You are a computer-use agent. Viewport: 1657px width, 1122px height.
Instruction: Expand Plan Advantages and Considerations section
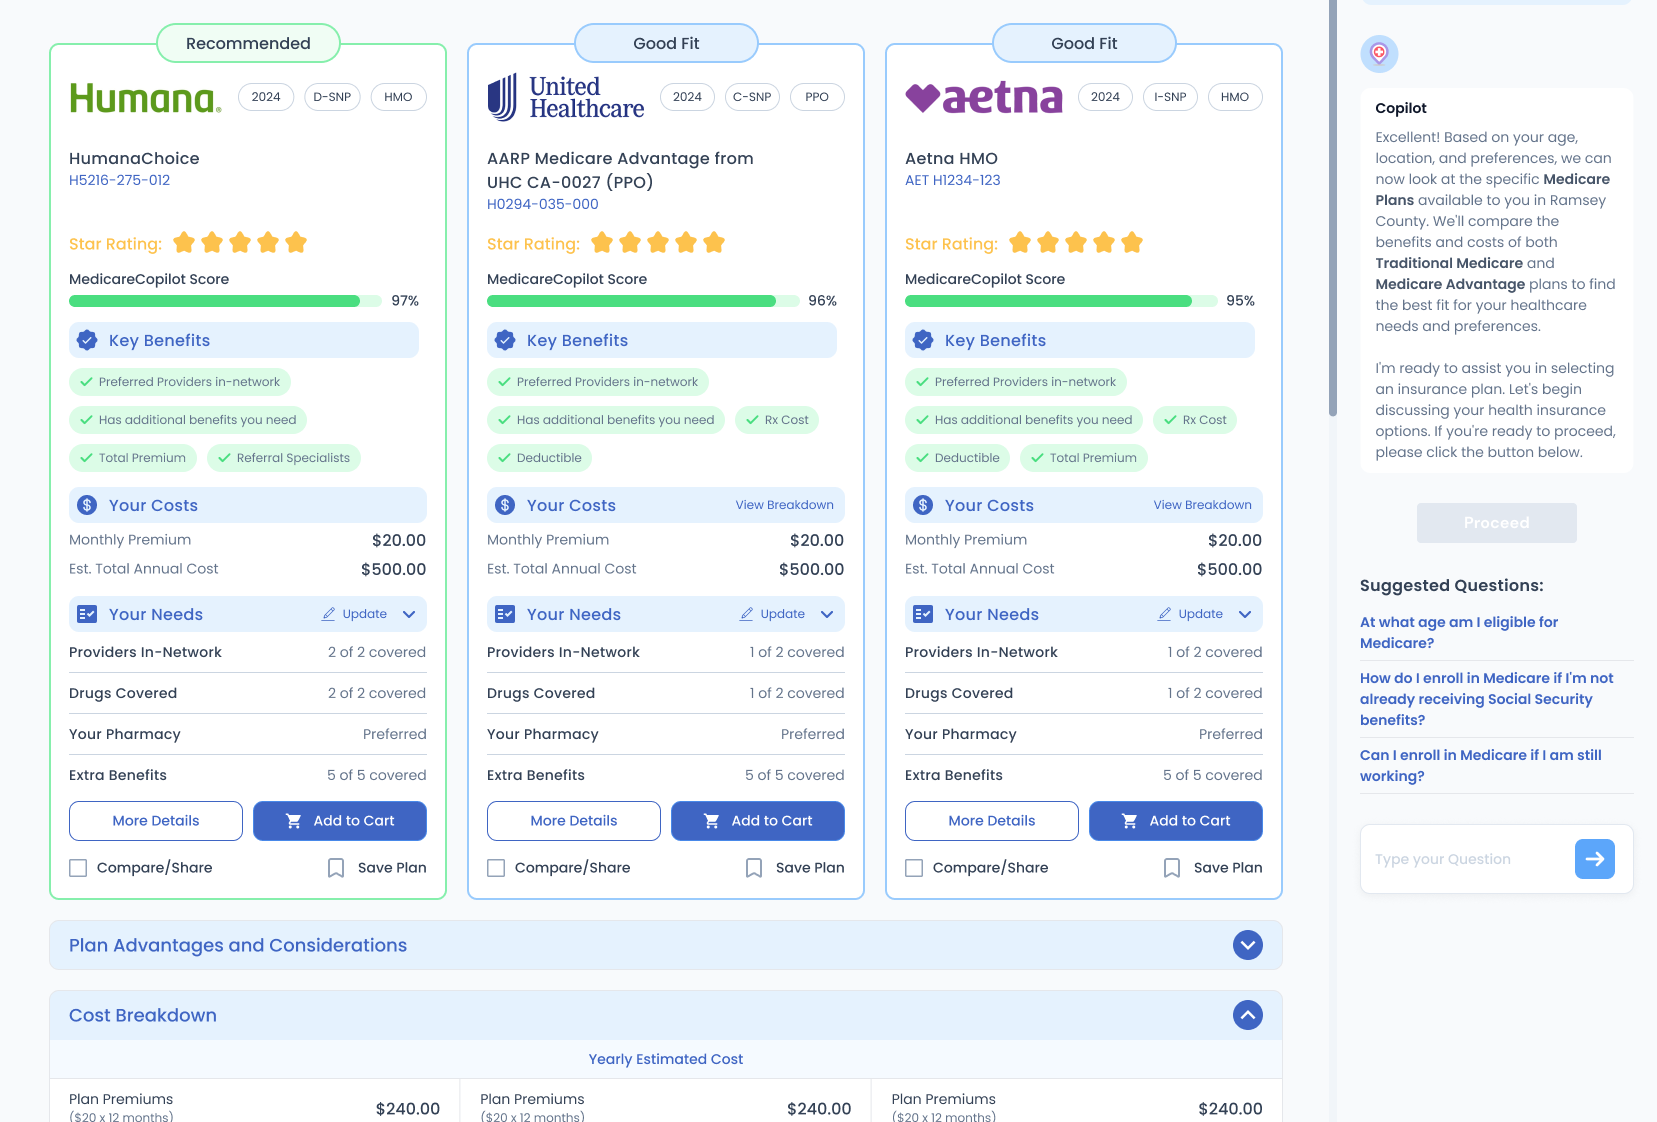1247,944
